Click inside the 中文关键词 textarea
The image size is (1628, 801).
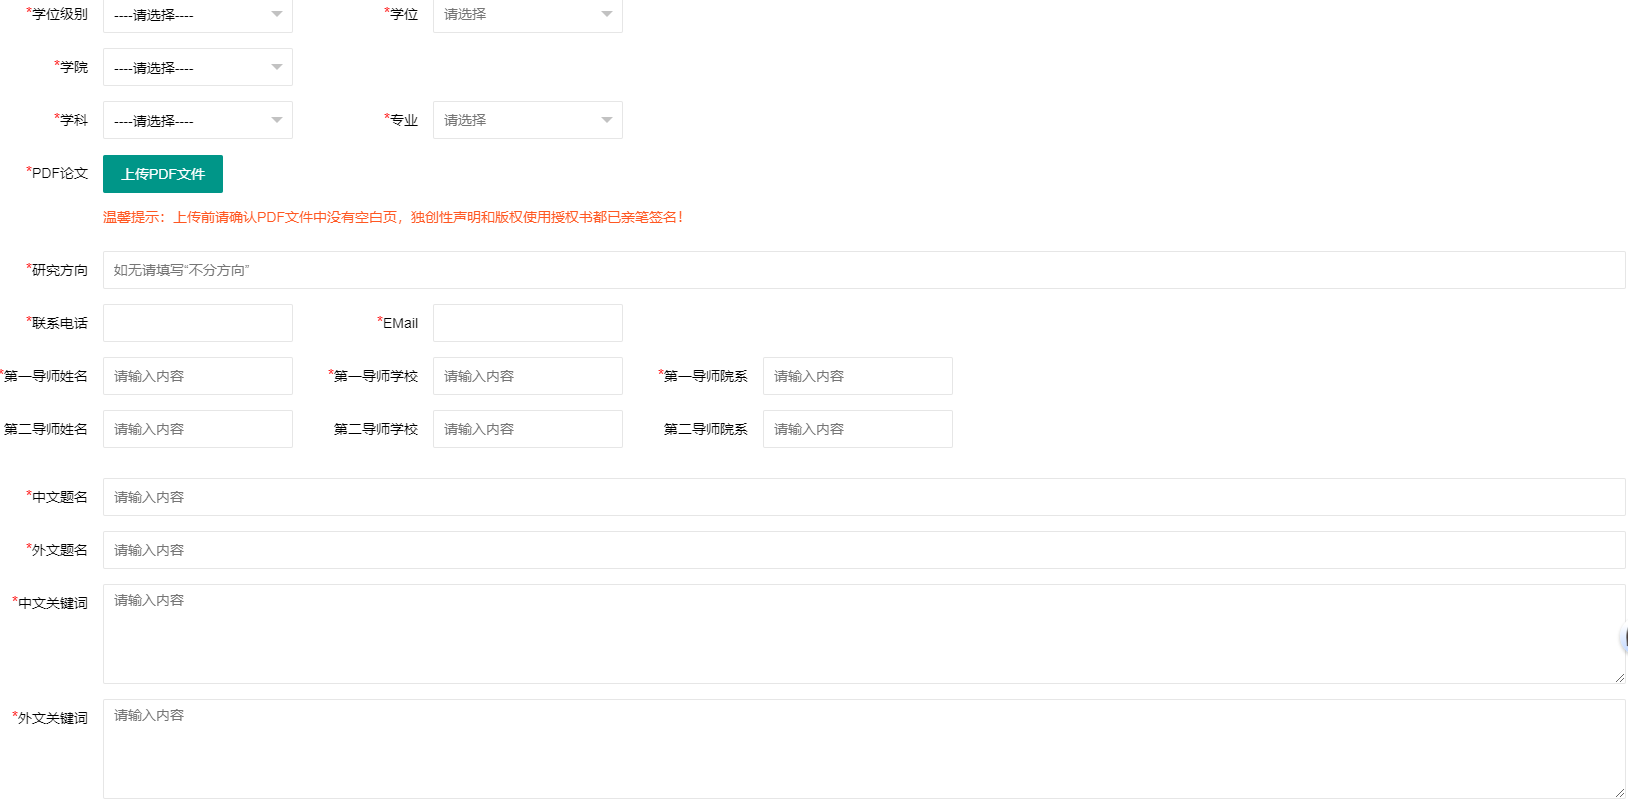pyautogui.click(x=863, y=634)
